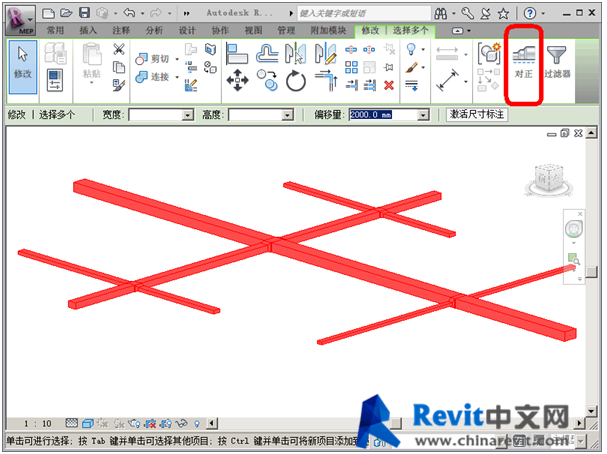Click the 对正 justify button
The width and height of the screenshot is (607, 454).
[x=524, y=63]
